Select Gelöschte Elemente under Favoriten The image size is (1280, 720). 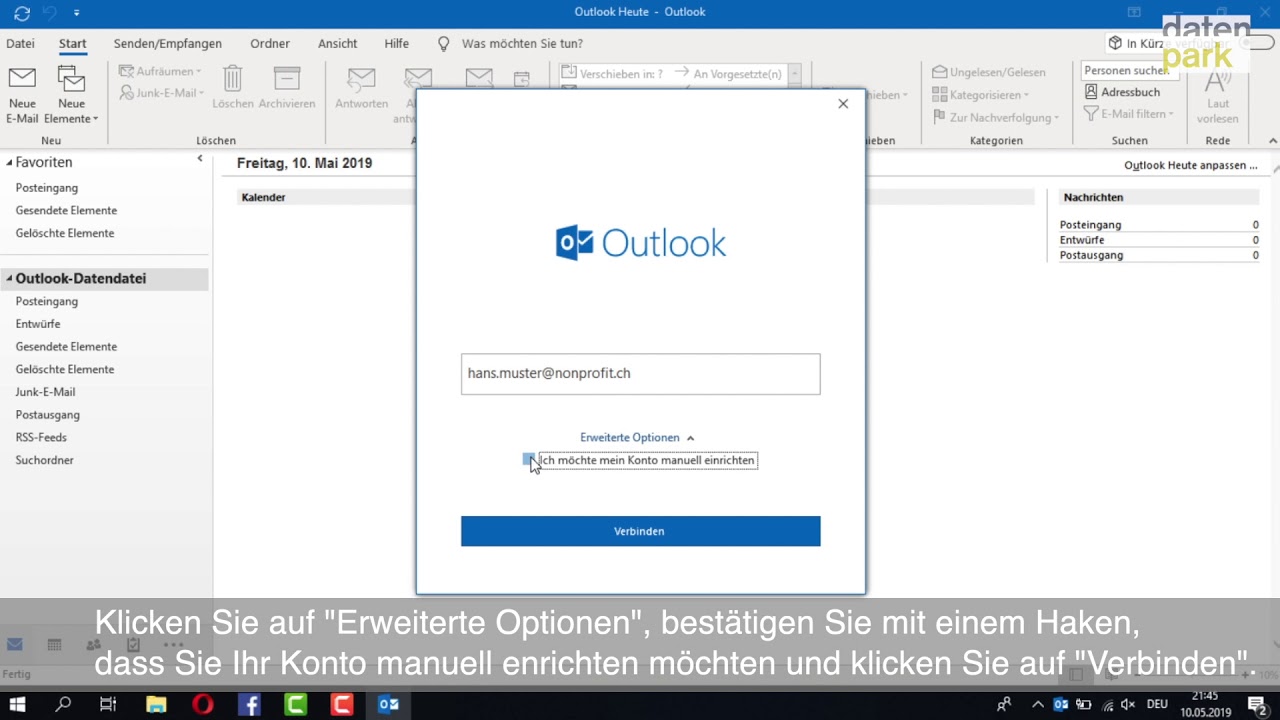tap(65, 233)
